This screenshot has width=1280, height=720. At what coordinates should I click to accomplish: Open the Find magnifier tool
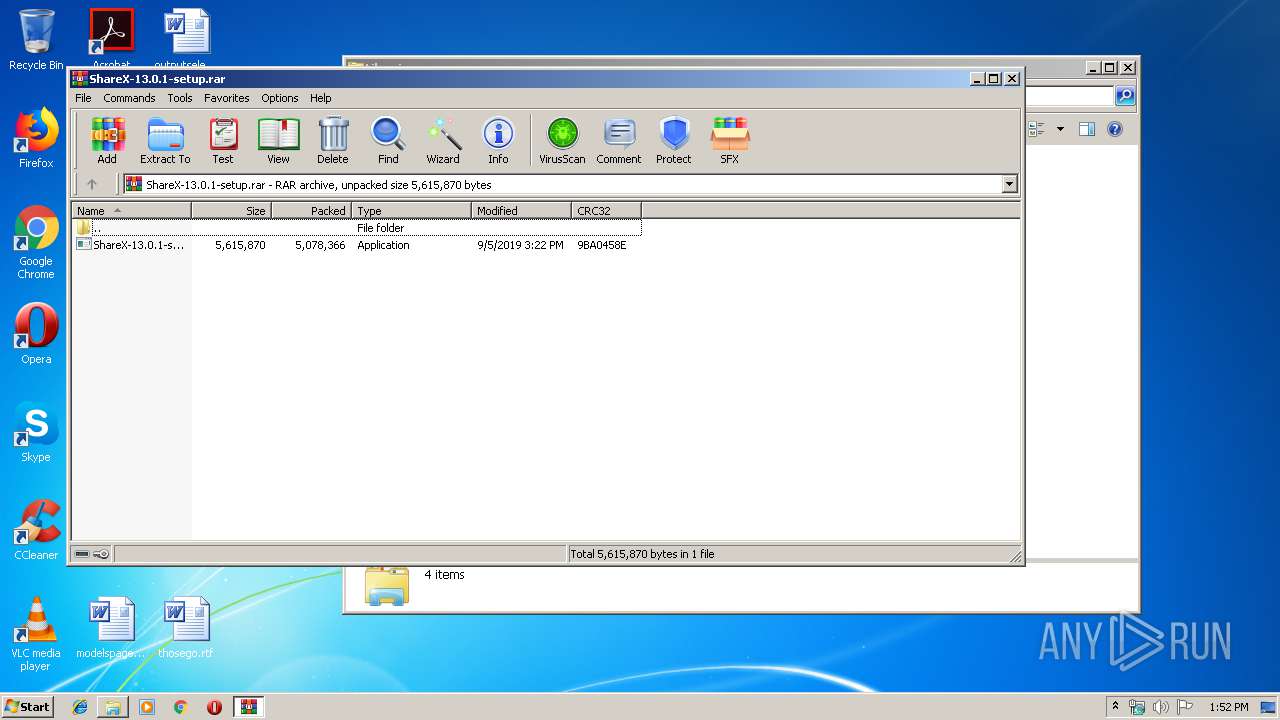tap(388, 141)
